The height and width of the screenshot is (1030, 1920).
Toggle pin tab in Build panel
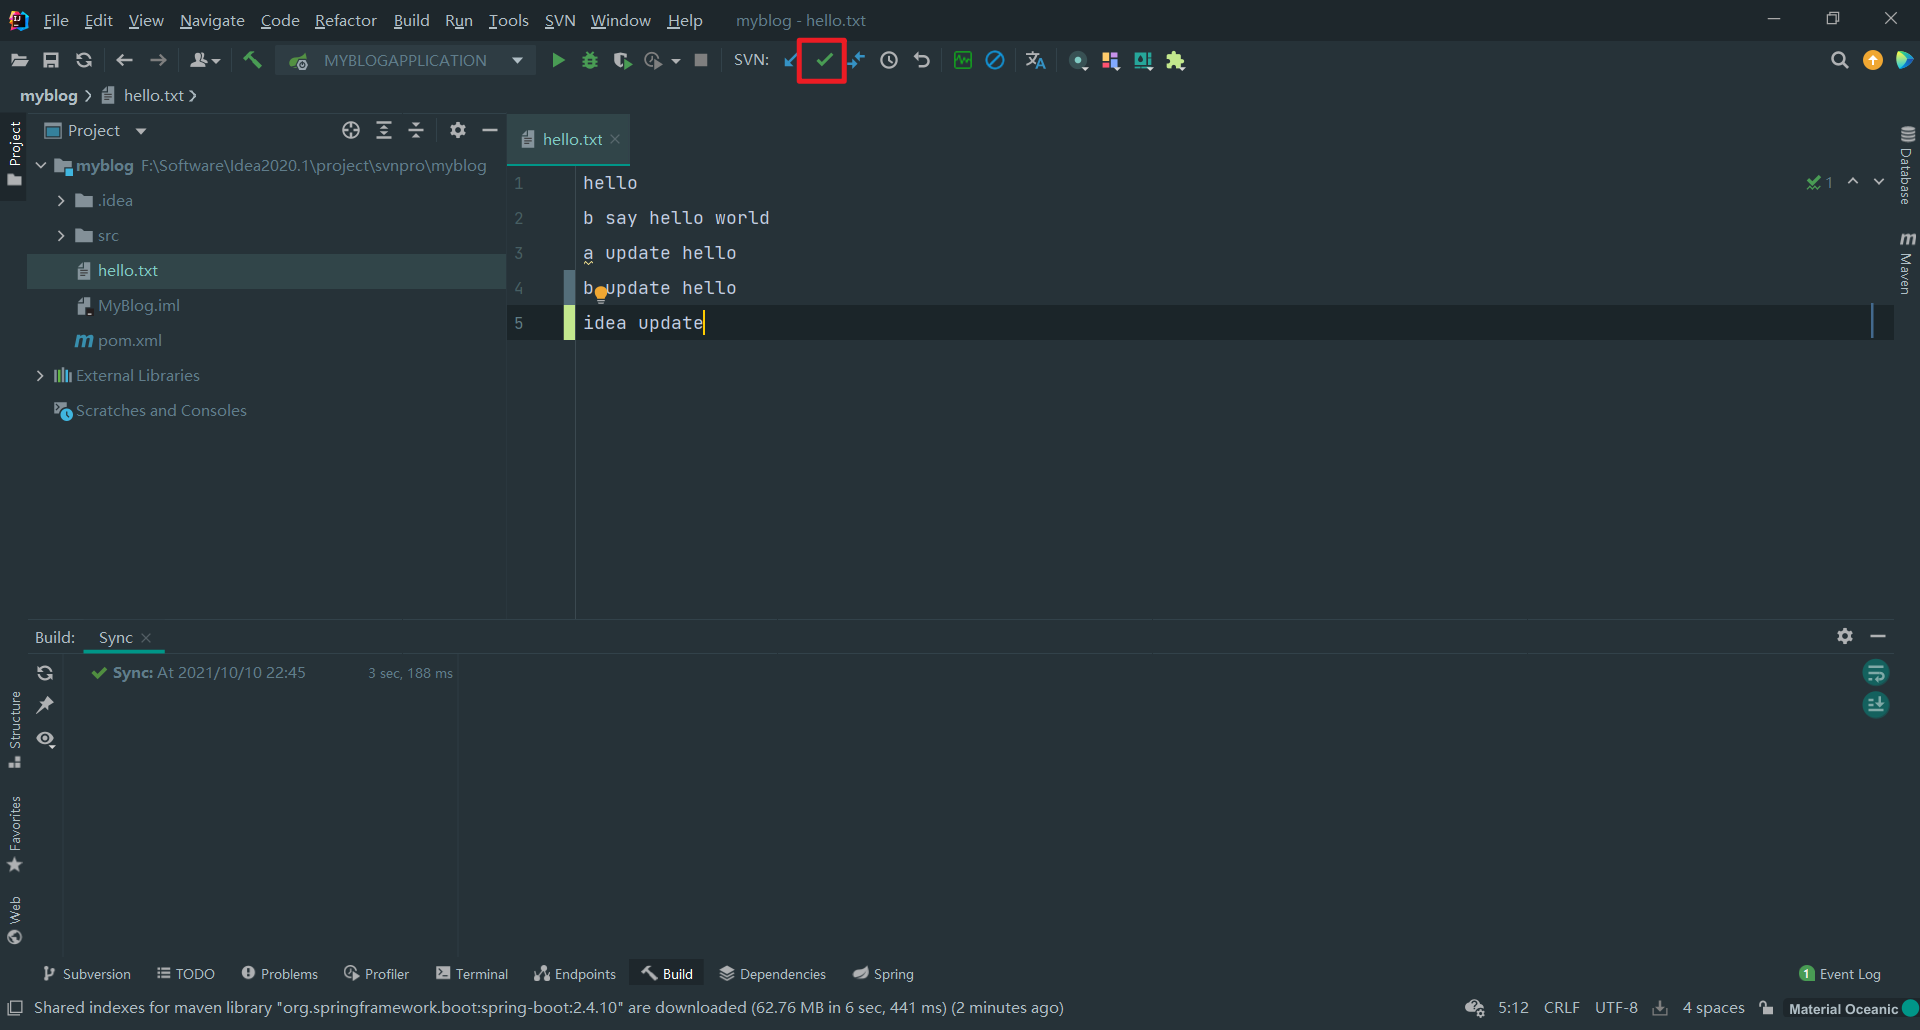(x=45, y=706)
